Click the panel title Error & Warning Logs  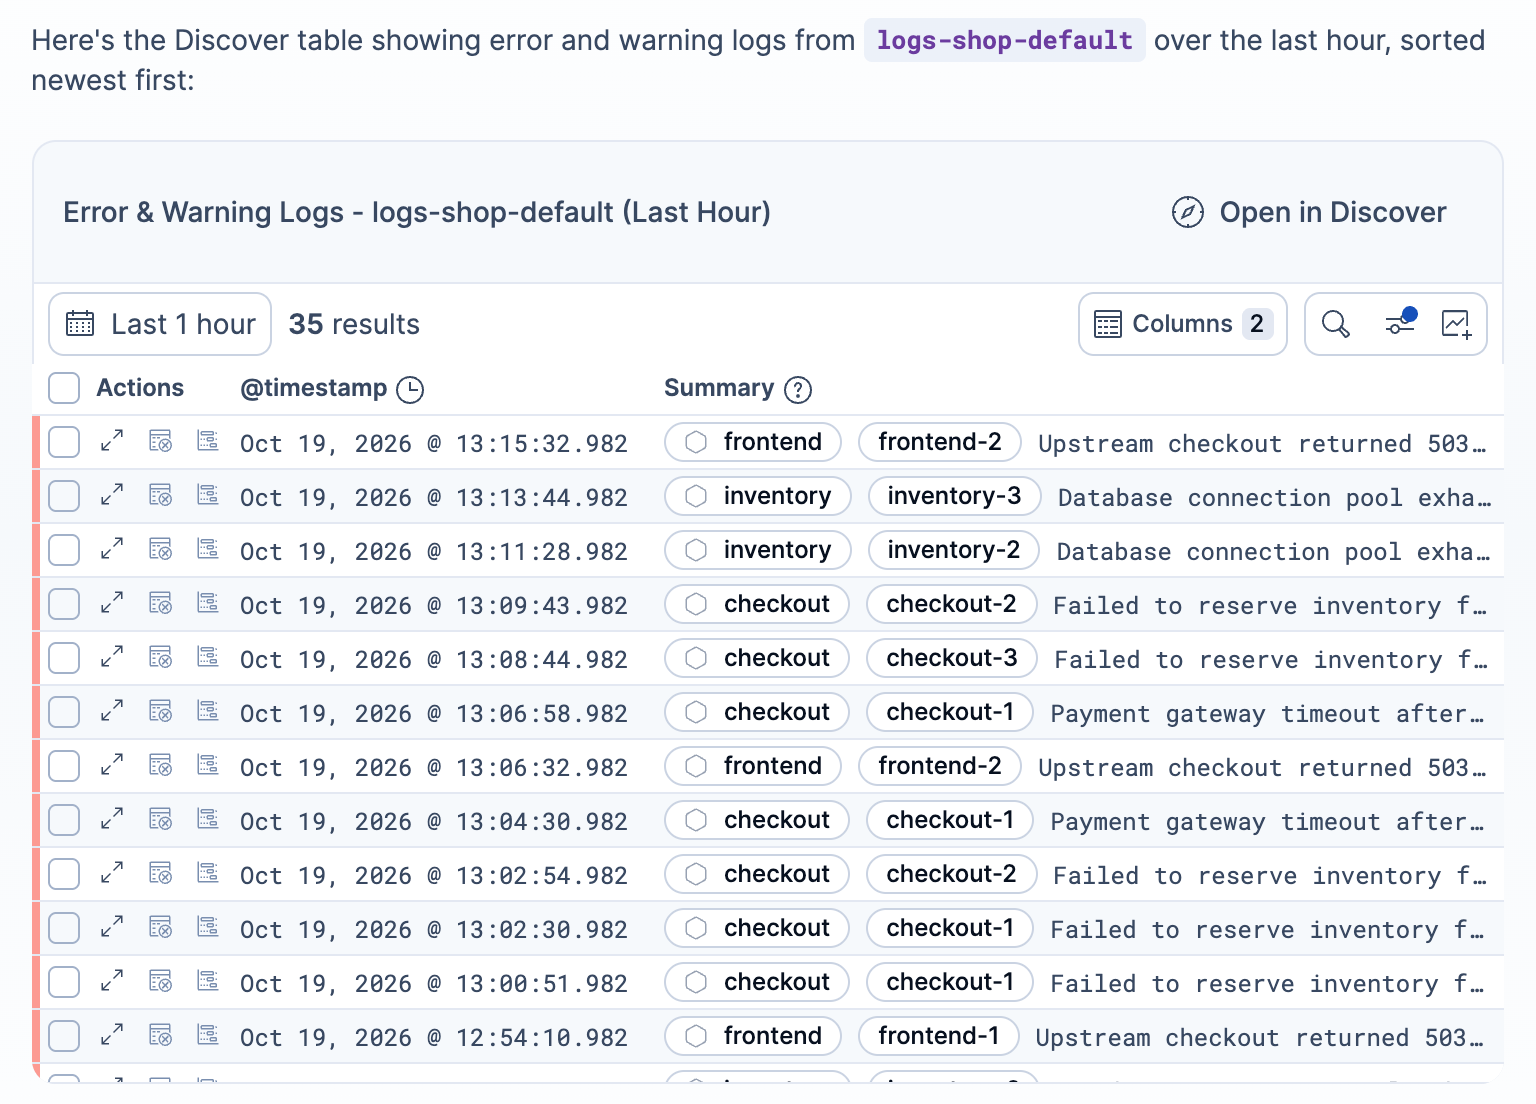coord(417,212)
